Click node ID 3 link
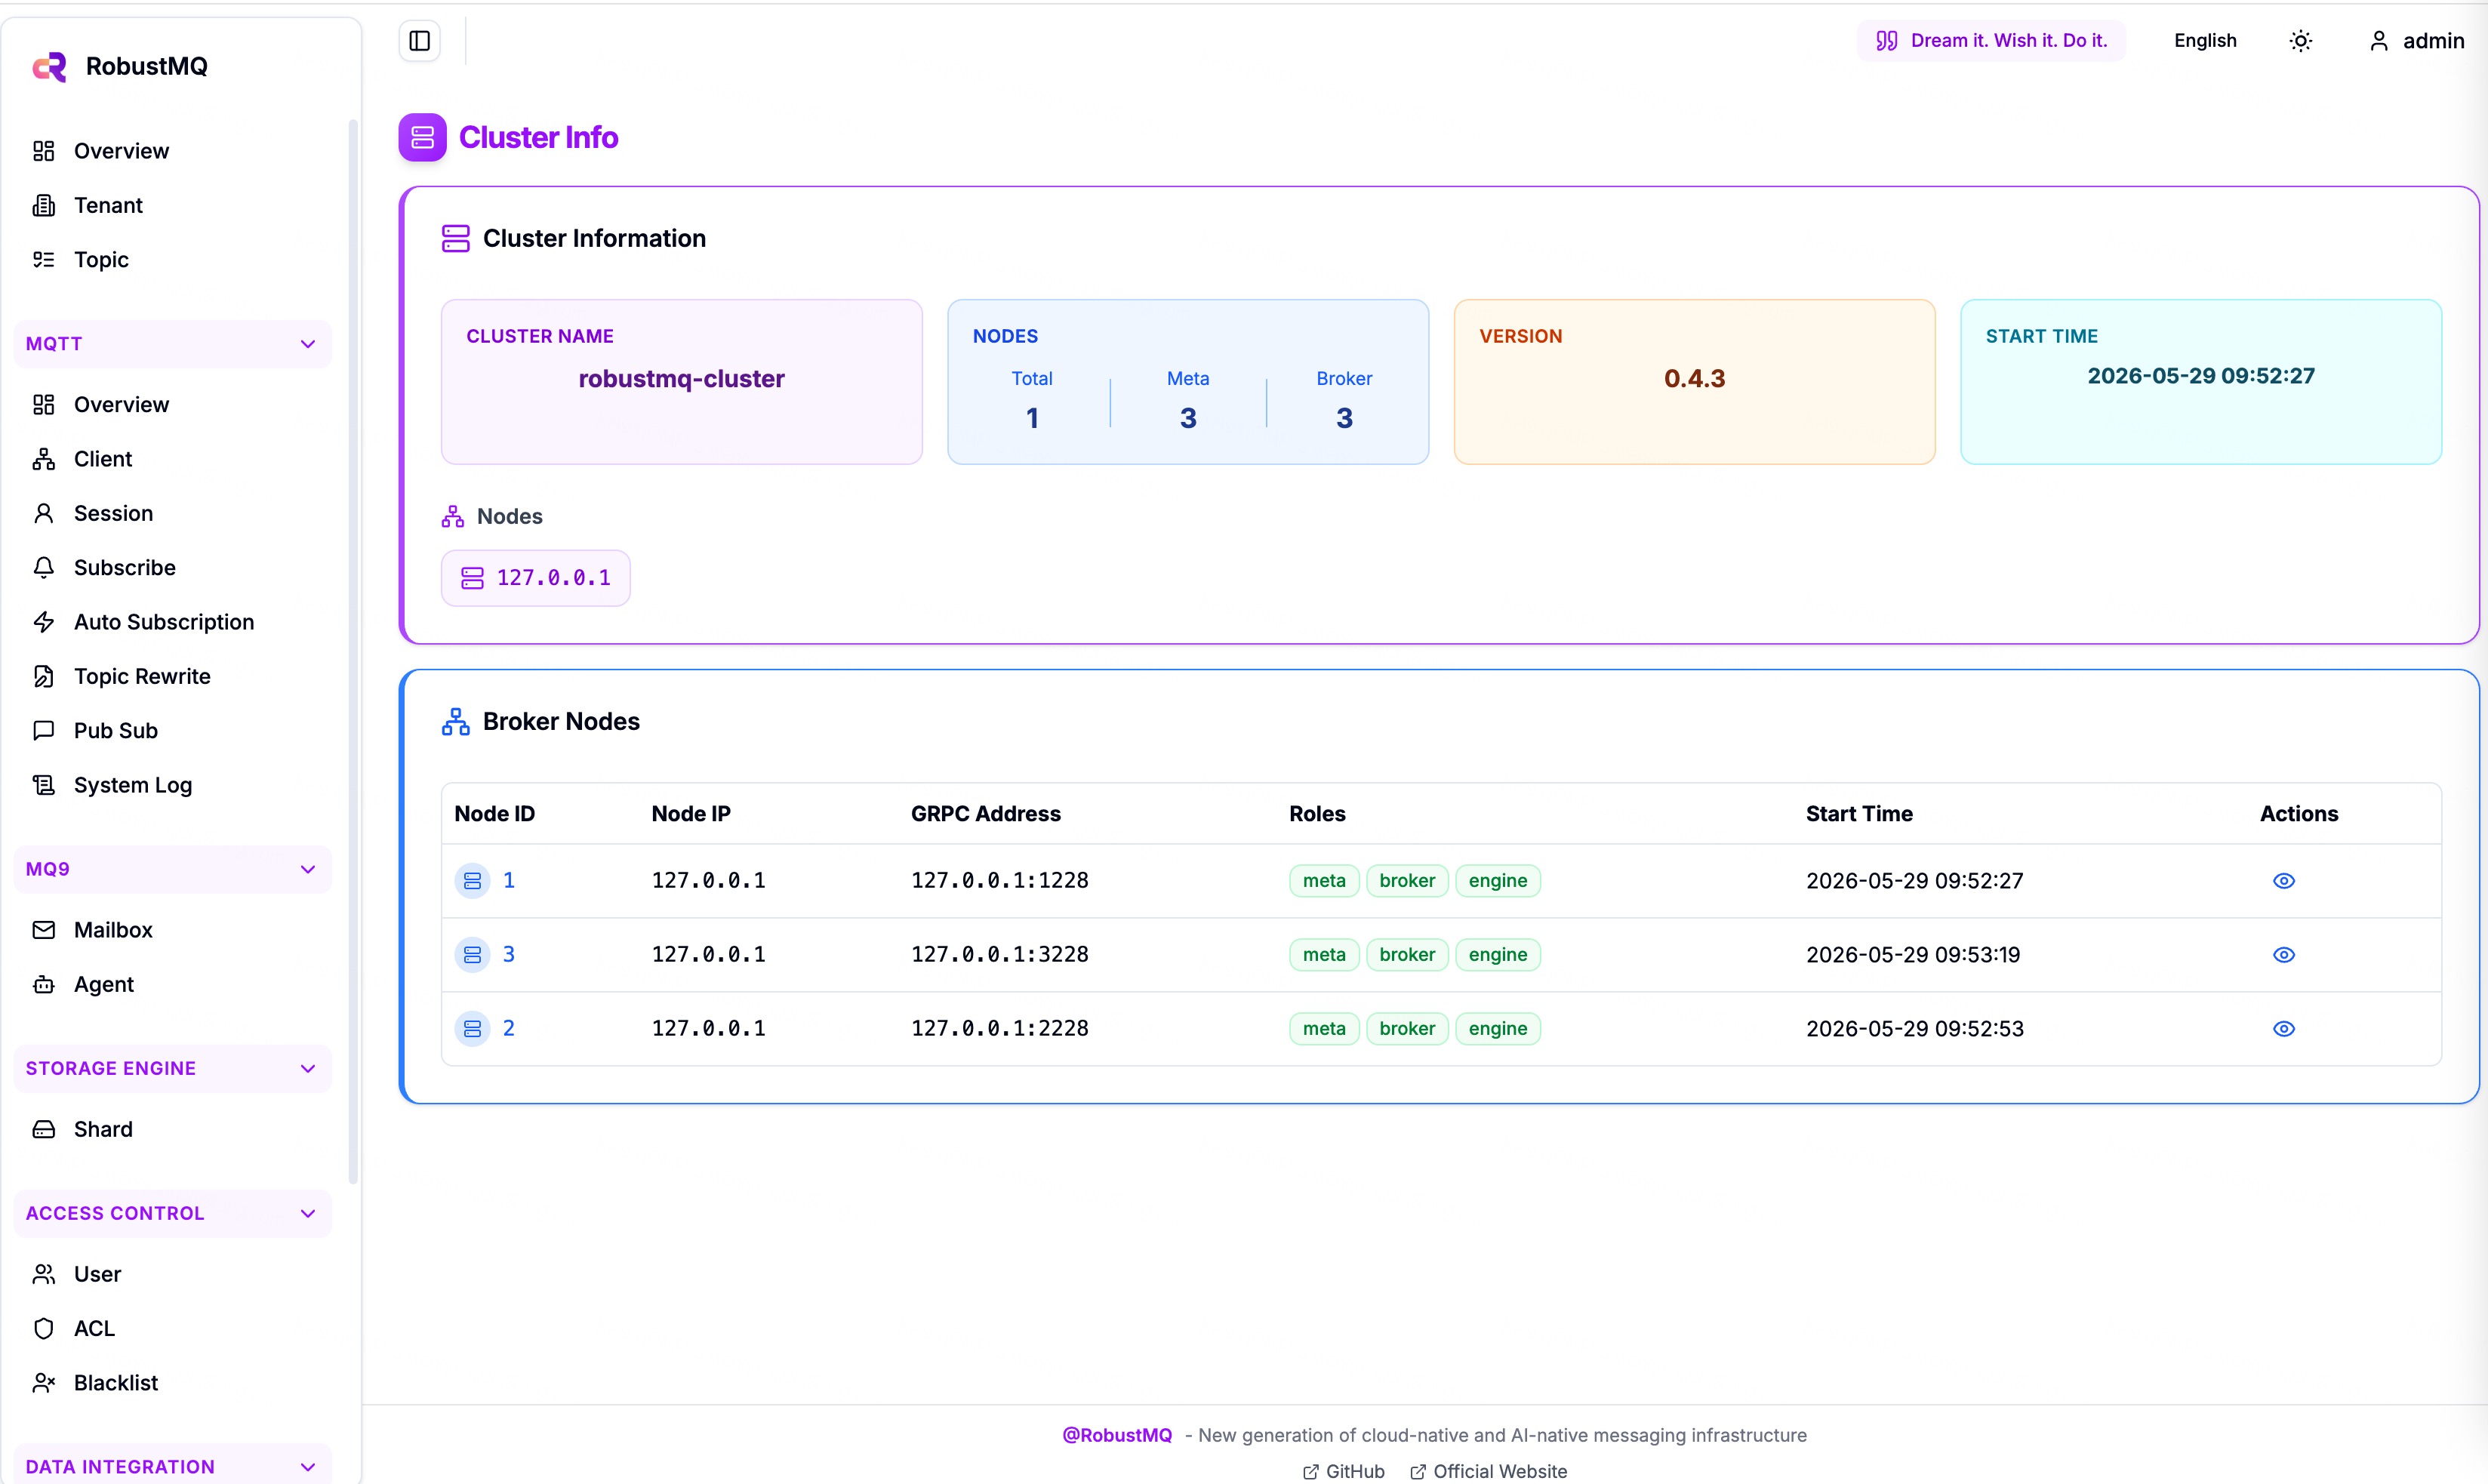The height and width of the screenshot is (1484, 2488). [509, 955]
